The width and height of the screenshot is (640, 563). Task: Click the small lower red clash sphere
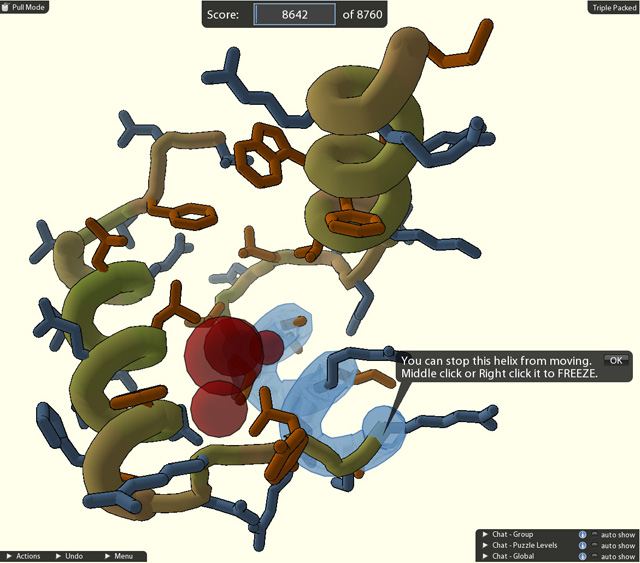tap(213, 405)
